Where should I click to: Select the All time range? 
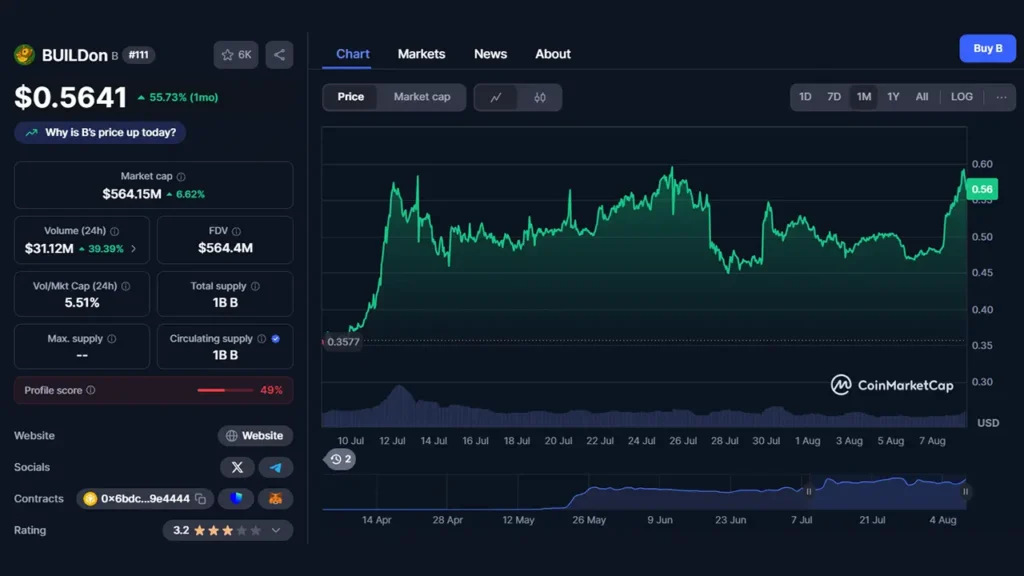pyautogui.click(x=922, y=97)
